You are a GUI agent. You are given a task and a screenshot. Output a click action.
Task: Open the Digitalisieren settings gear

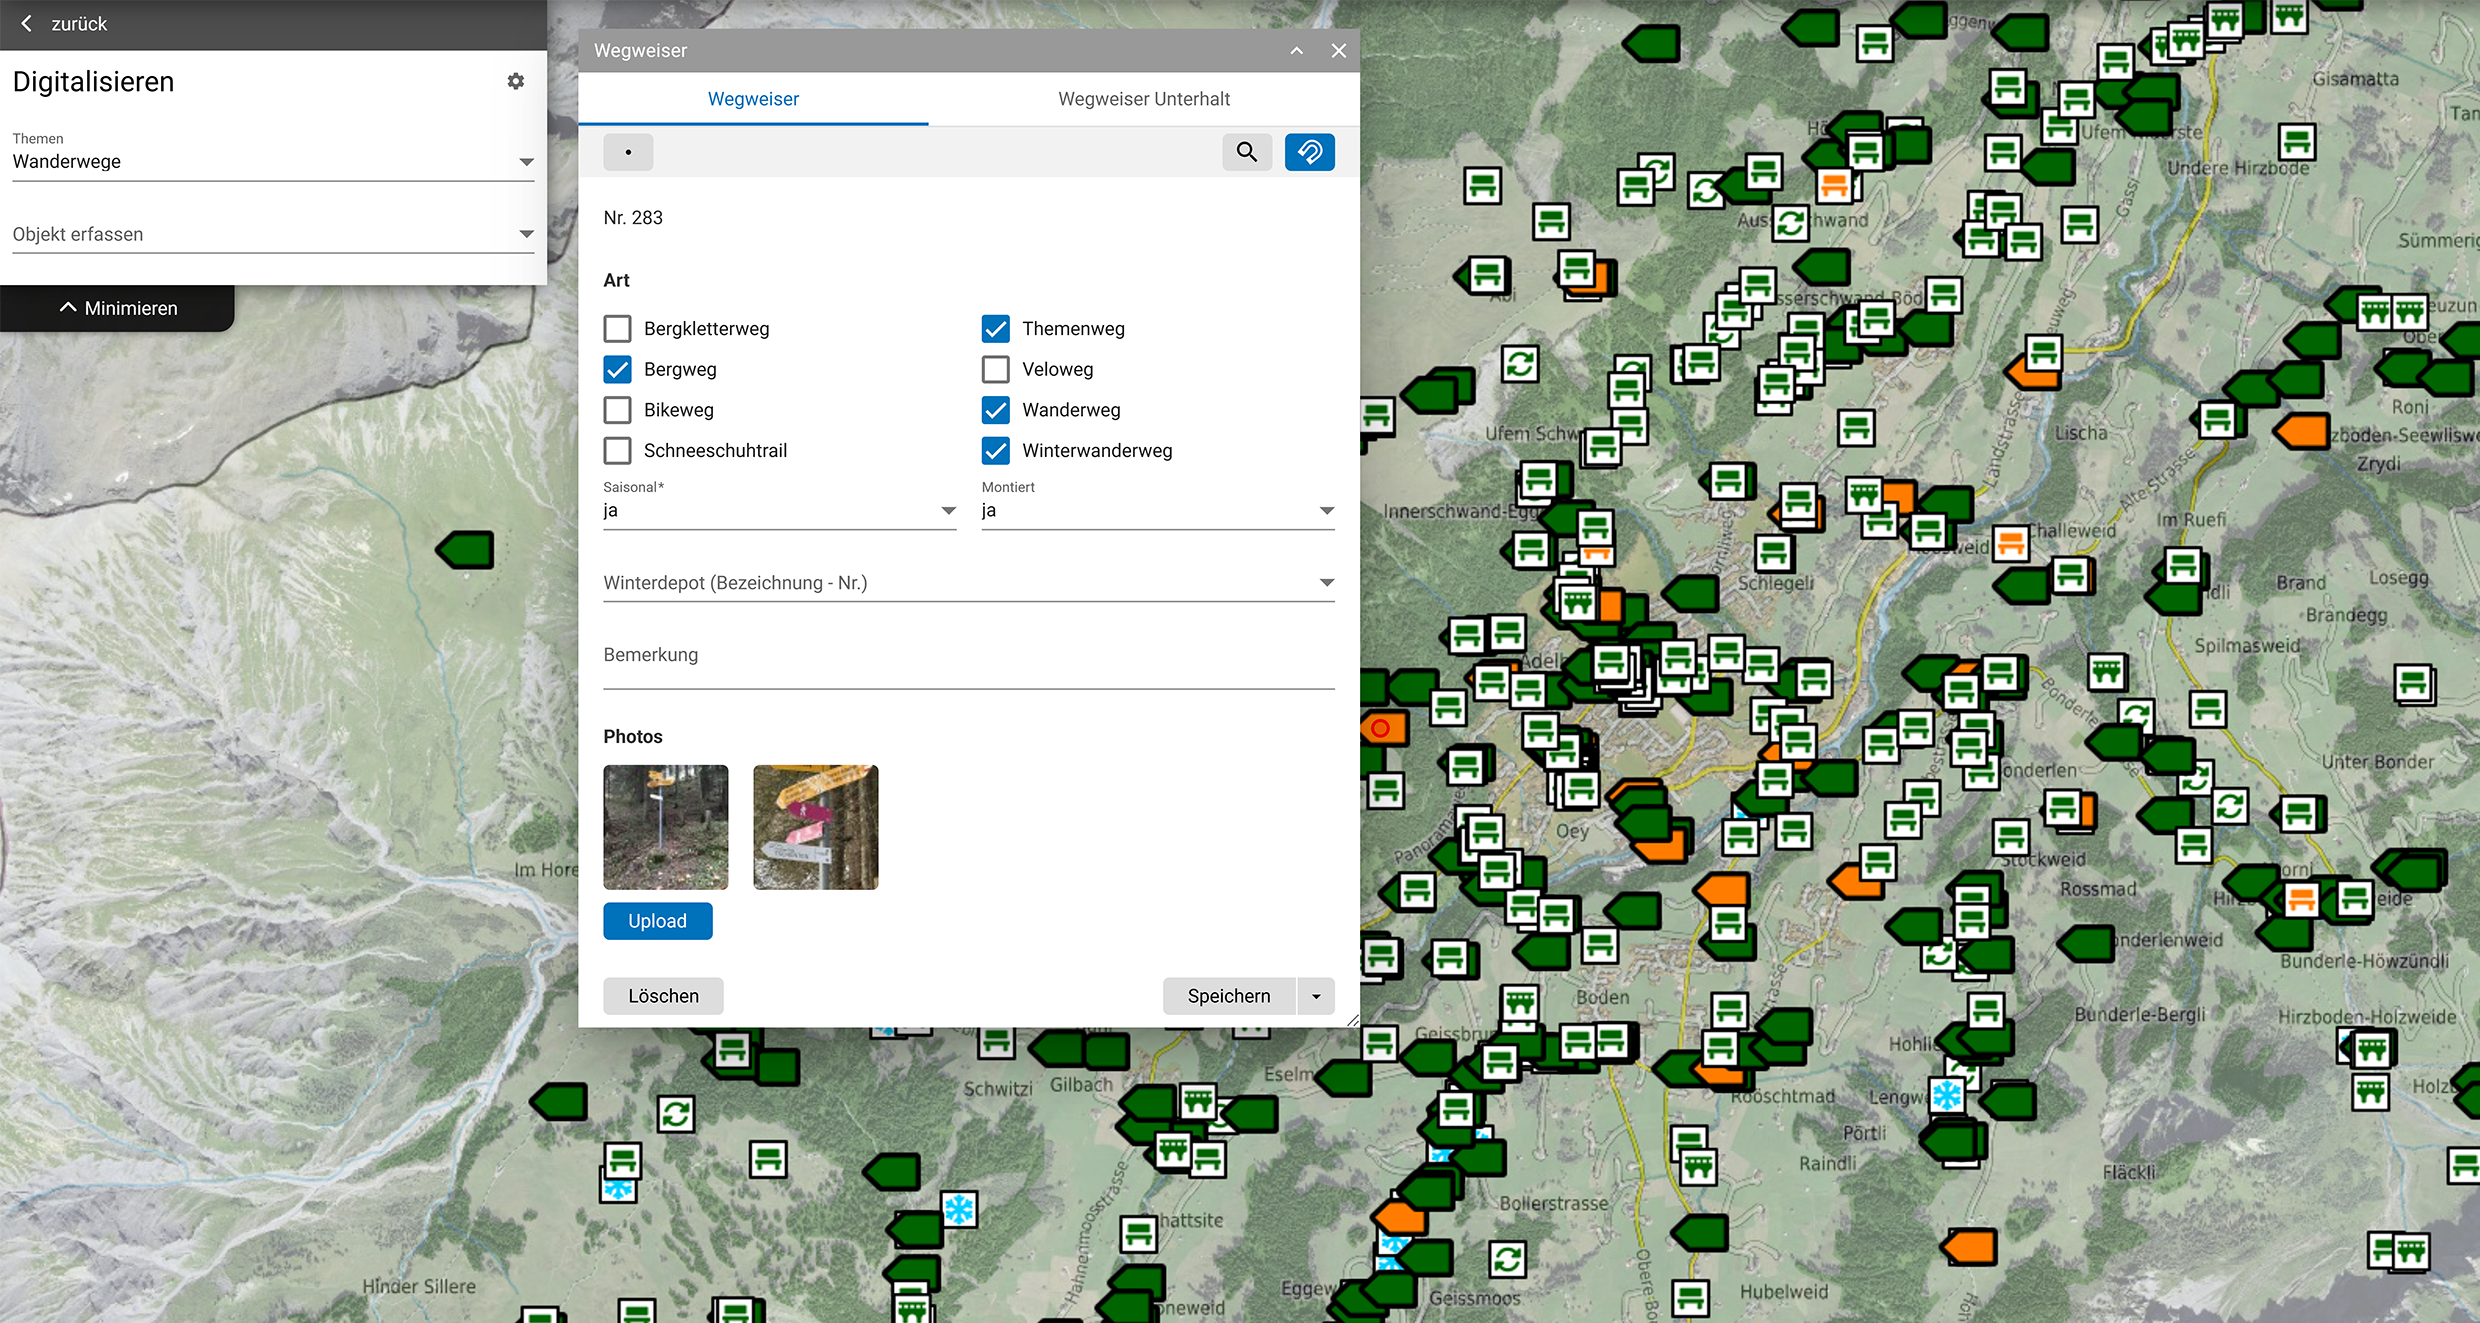[515, 81]
